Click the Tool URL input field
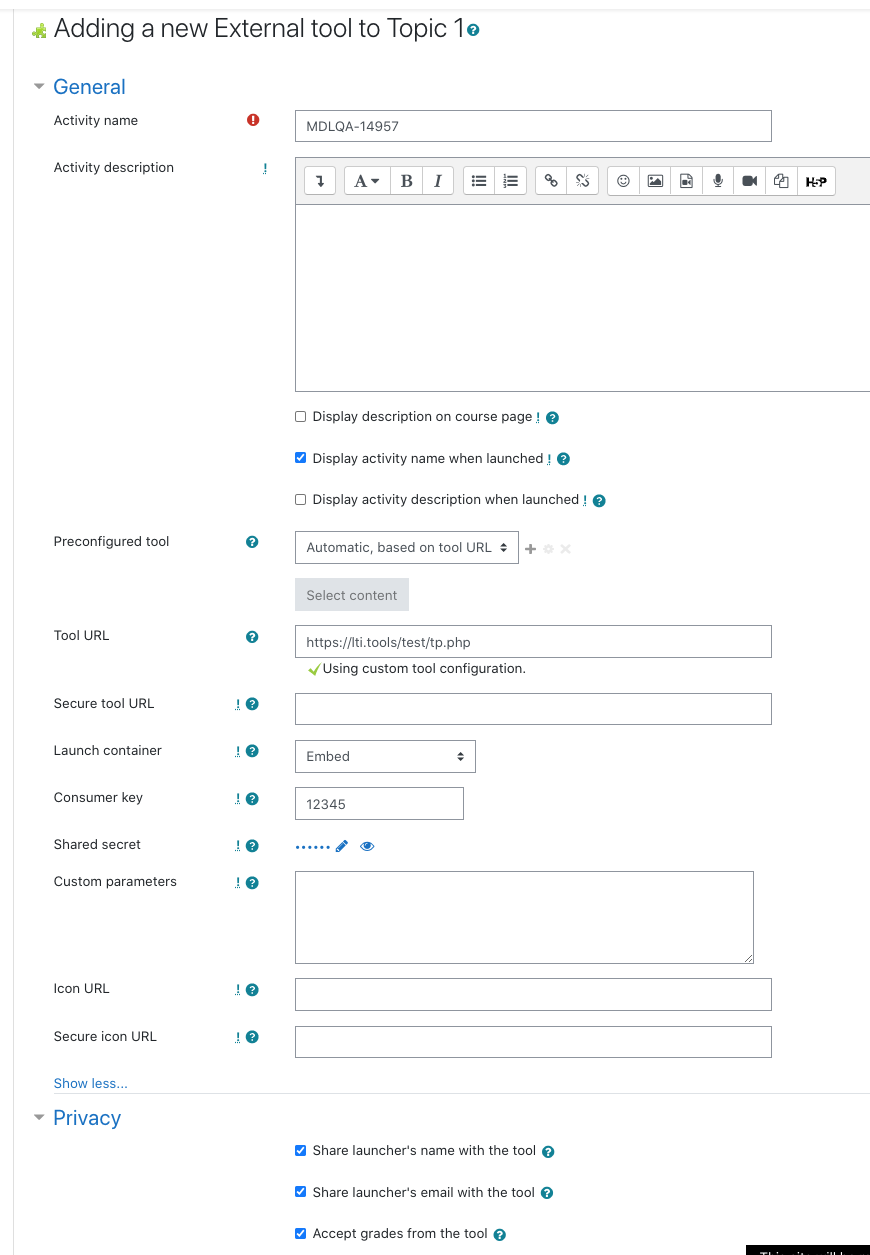 point(533,641)
